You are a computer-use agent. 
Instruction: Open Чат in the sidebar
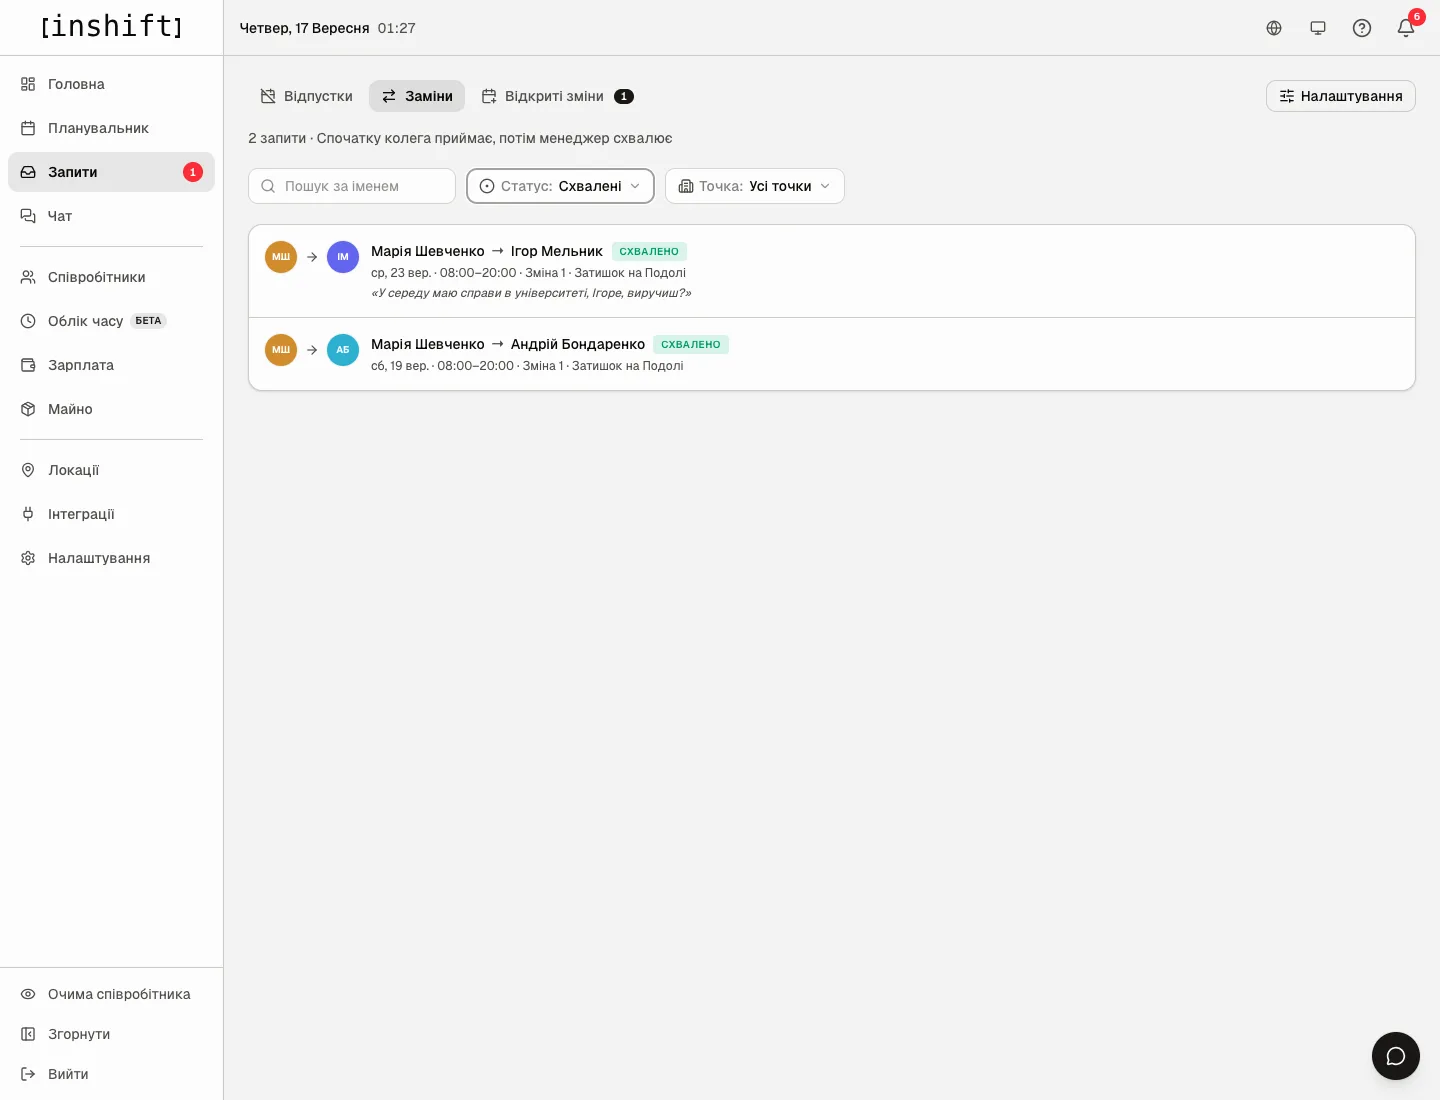(x=111, y=216)
